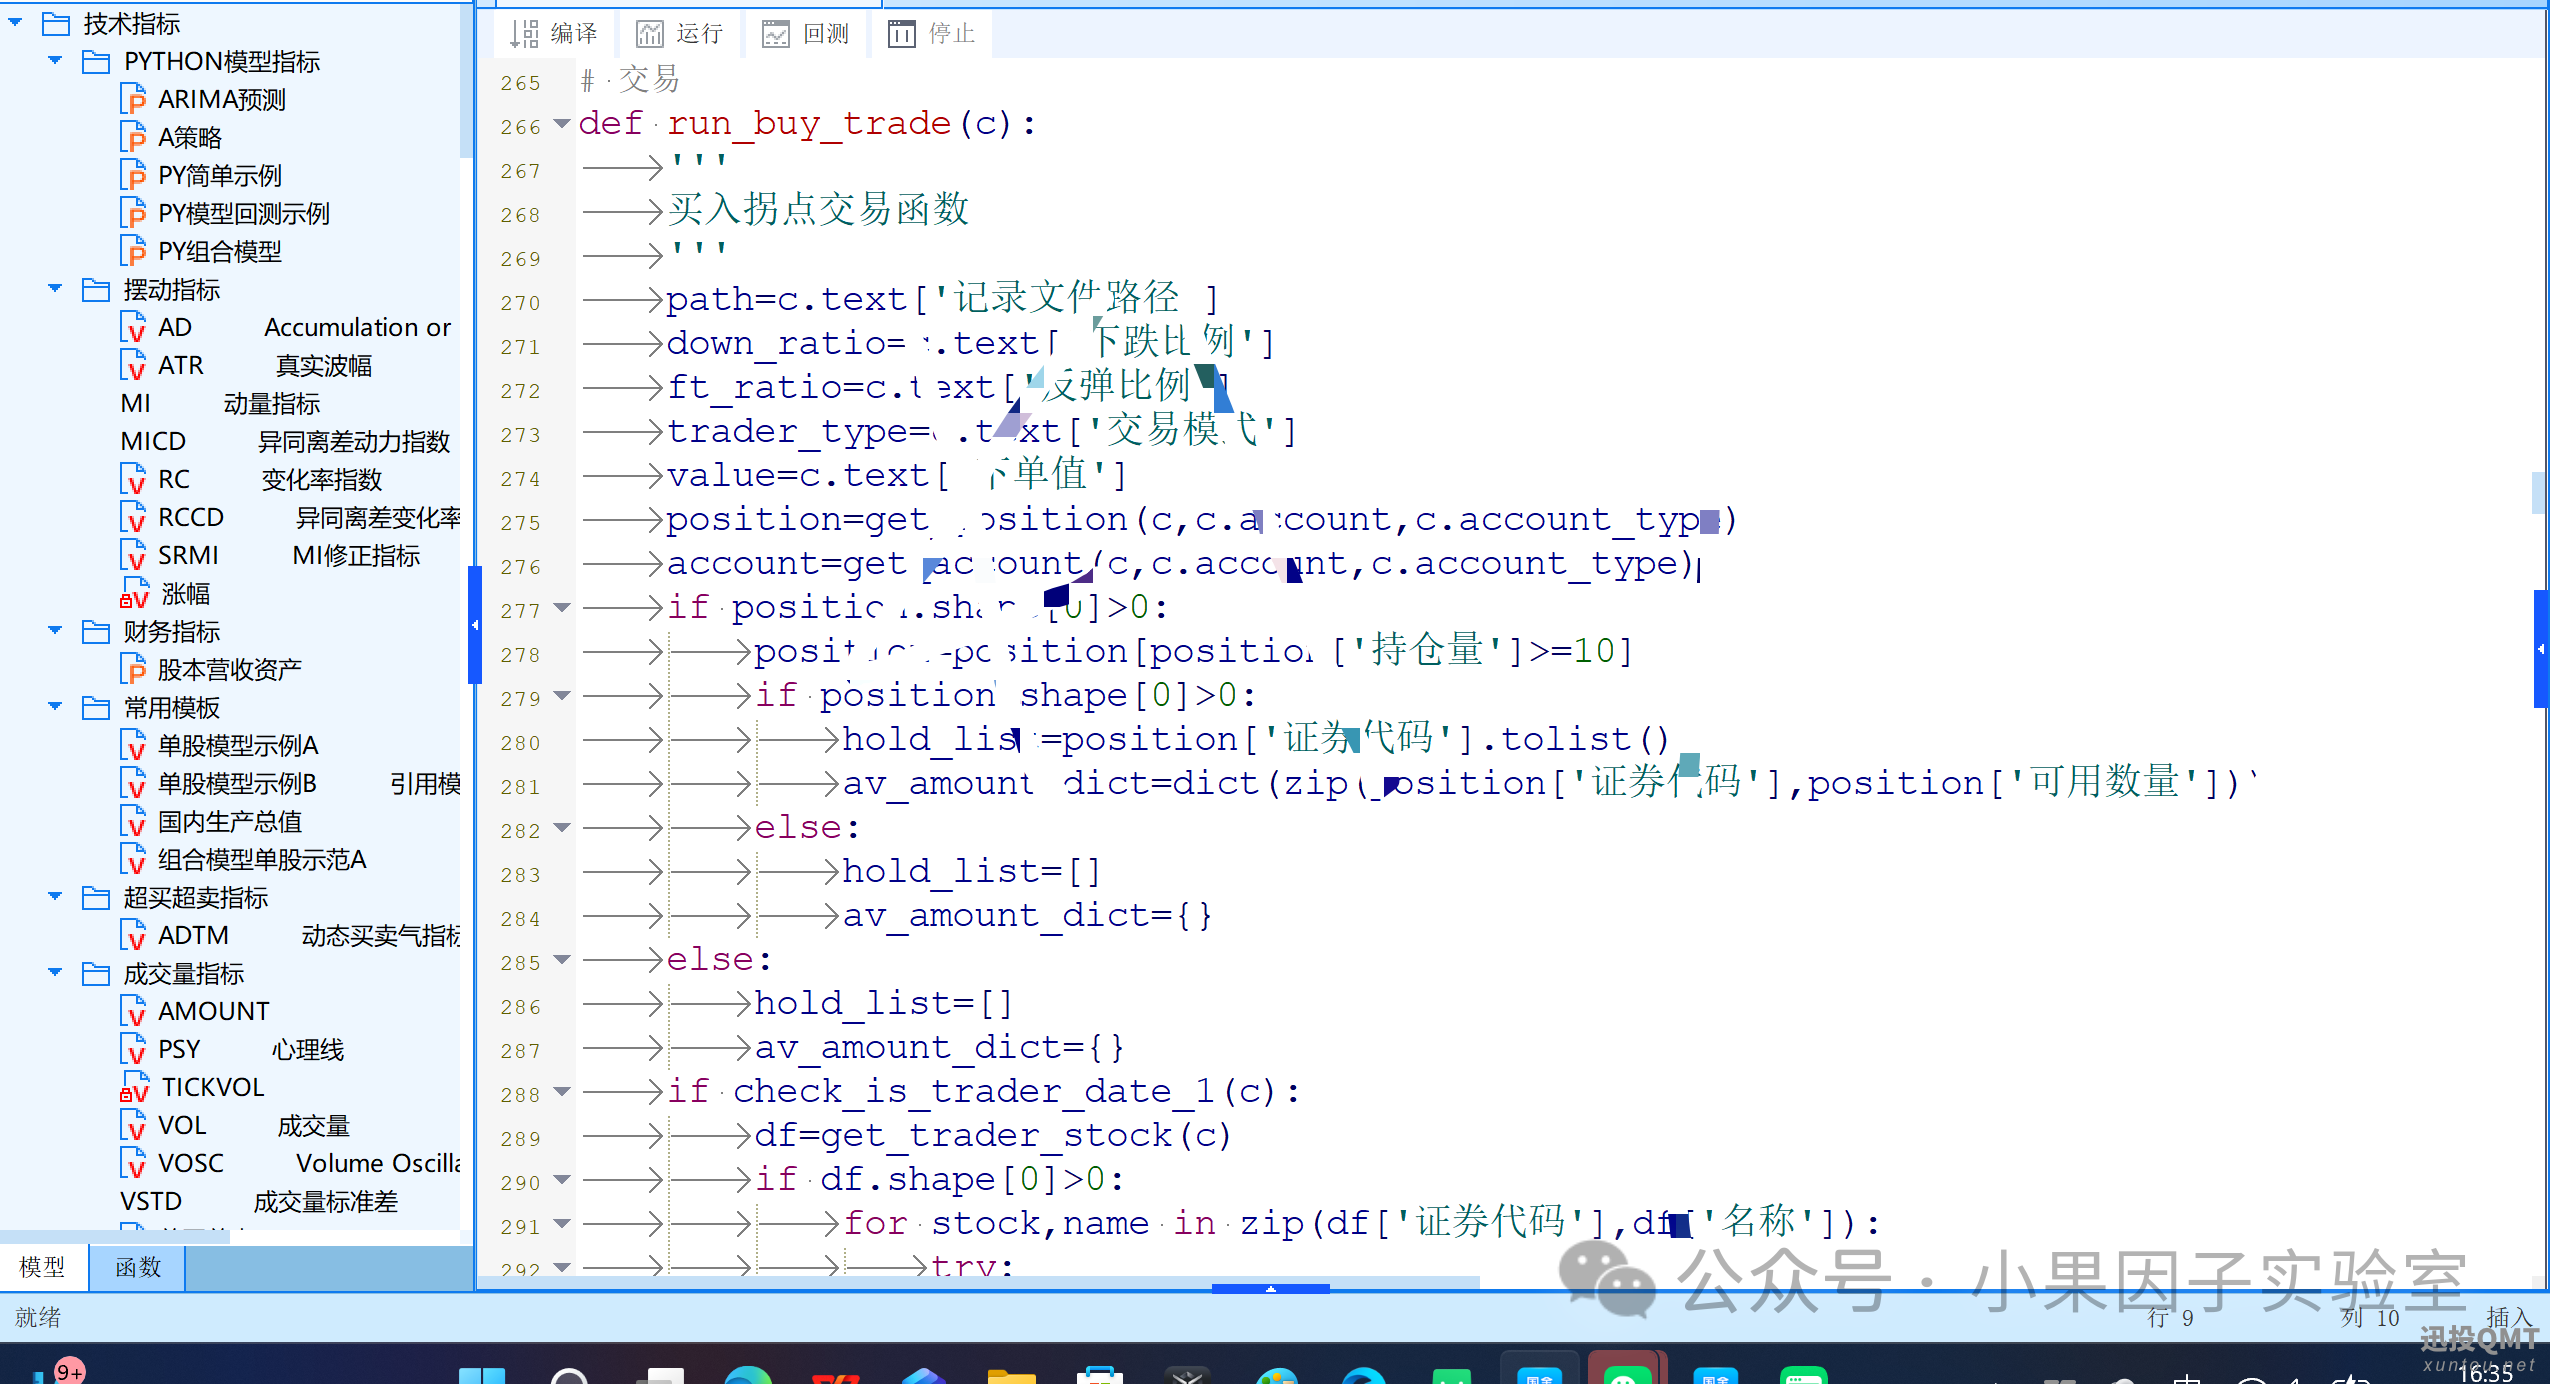Fold the for loop at line 291
This screenshot has height=1384, width=2550.
[x=562, y=1224]
